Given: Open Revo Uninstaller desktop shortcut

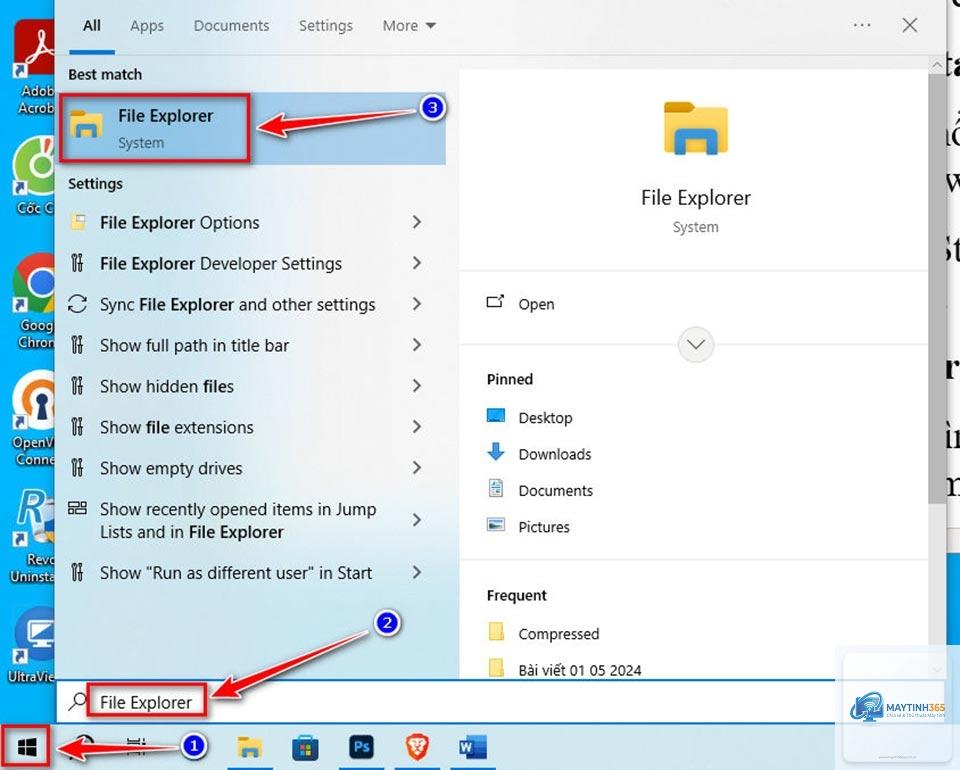Looking at the screenshot, I should tap(34, 536).
